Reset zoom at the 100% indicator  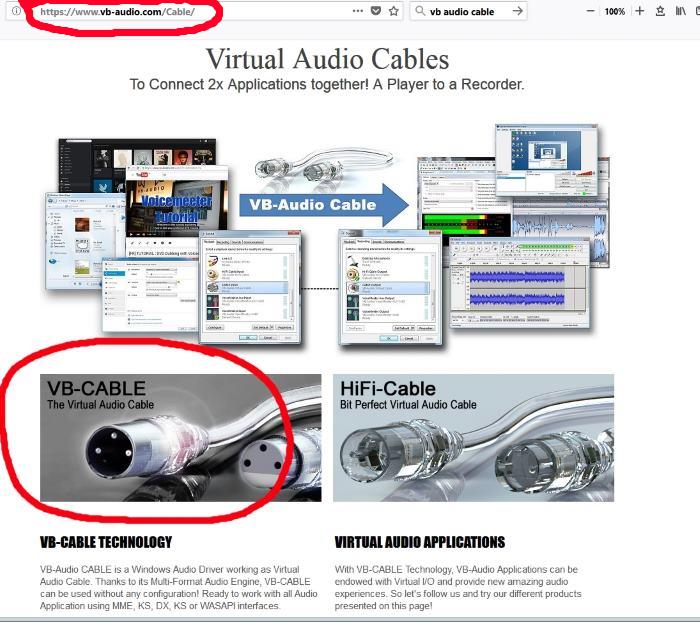tap(615, 12)
